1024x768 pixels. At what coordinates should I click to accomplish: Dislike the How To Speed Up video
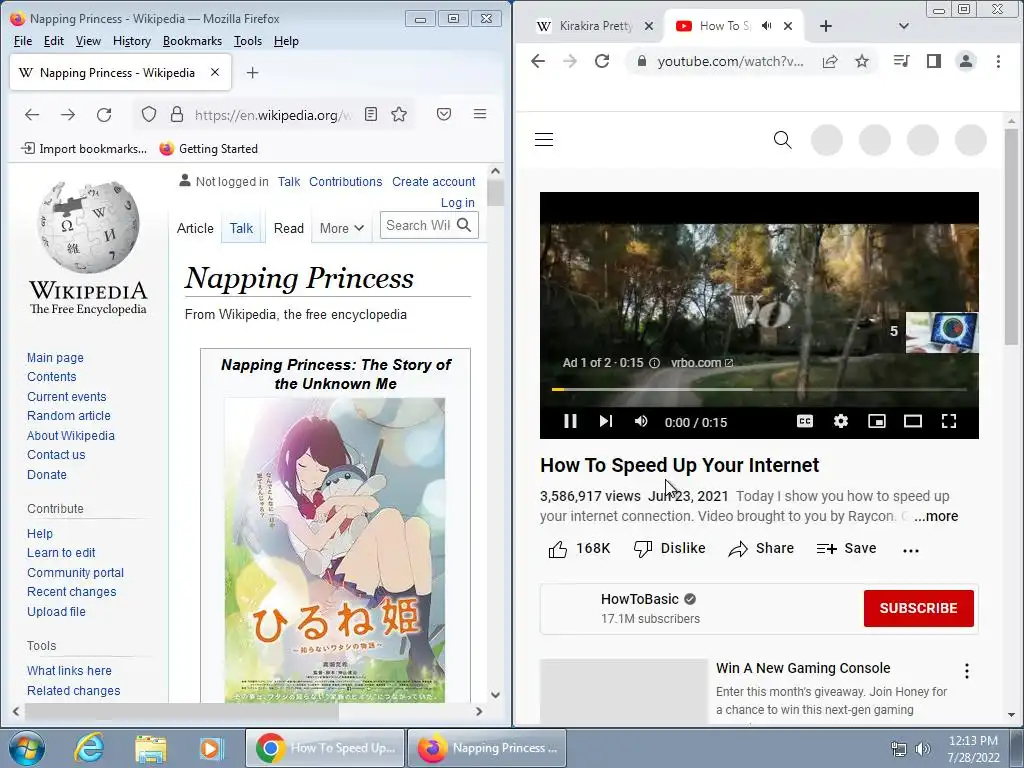(669, 549)
